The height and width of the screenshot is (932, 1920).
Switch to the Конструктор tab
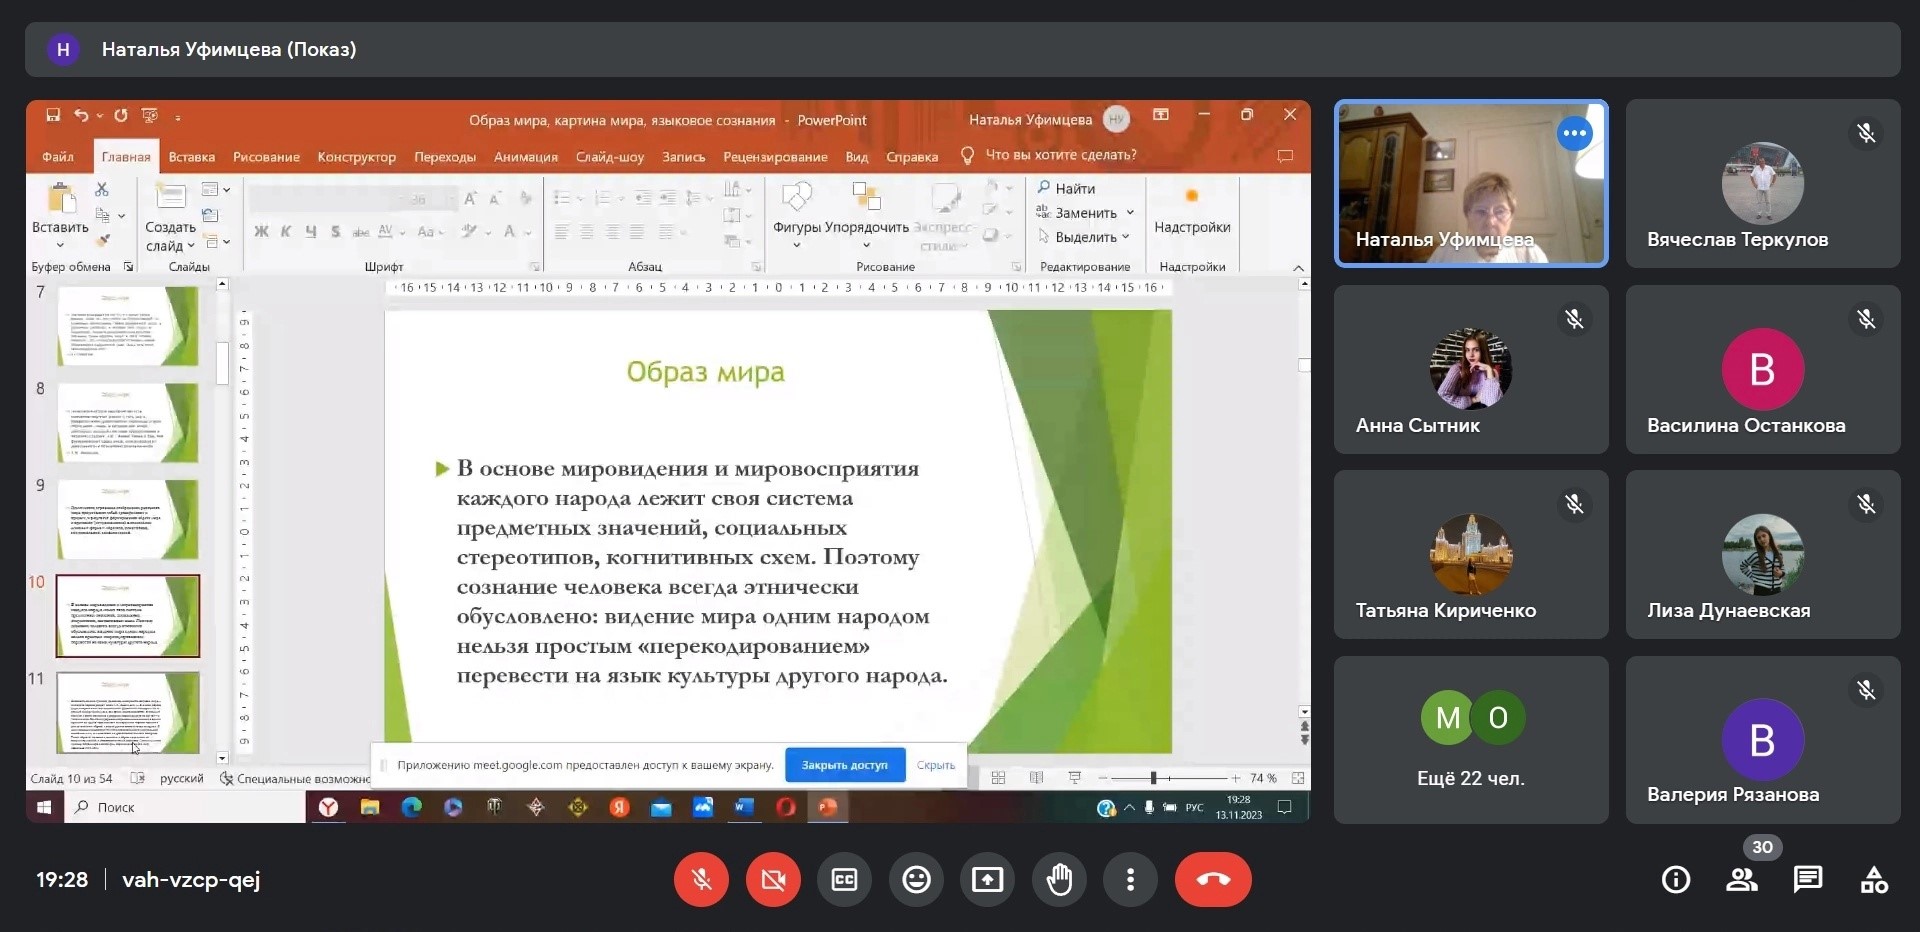356,157
